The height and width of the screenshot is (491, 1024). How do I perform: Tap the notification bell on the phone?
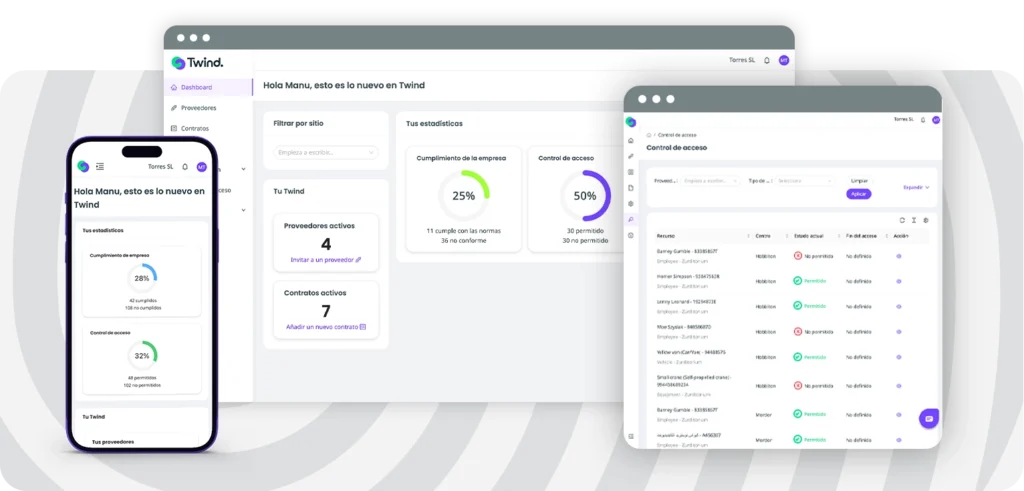pos(185,166)
